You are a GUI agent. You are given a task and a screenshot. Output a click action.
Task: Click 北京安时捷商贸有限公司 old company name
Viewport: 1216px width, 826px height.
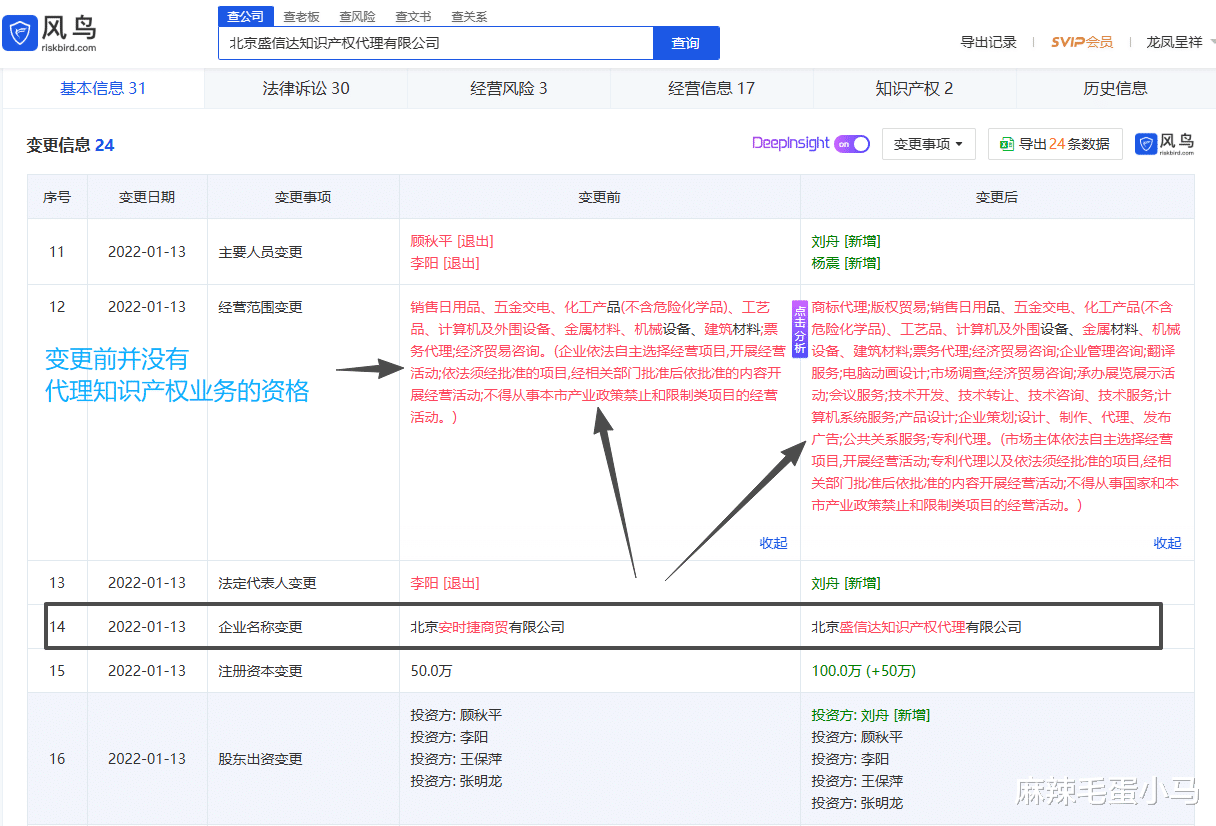[x=487, y=627]
